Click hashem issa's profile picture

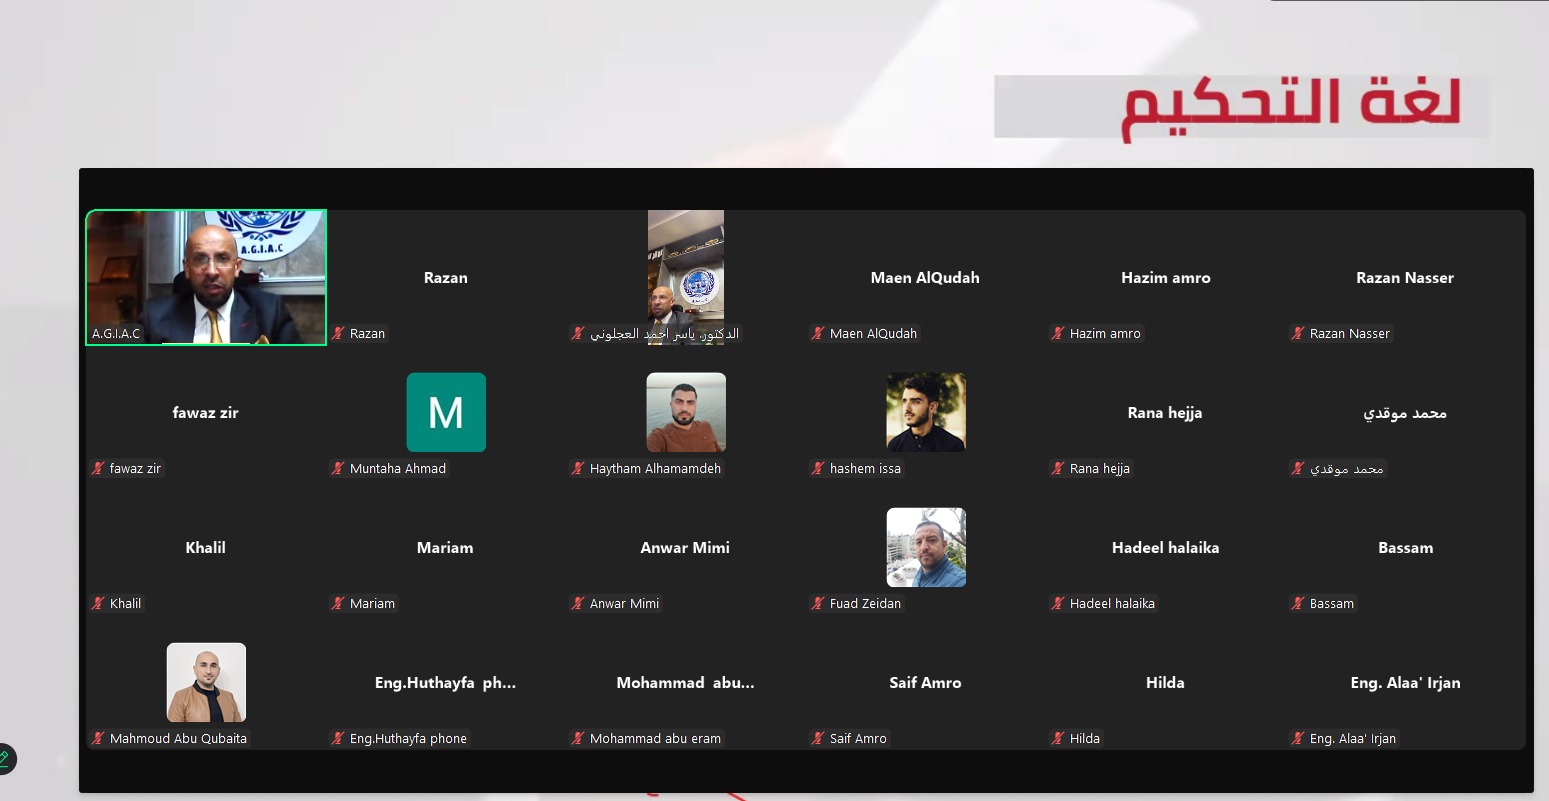[926, 412]
